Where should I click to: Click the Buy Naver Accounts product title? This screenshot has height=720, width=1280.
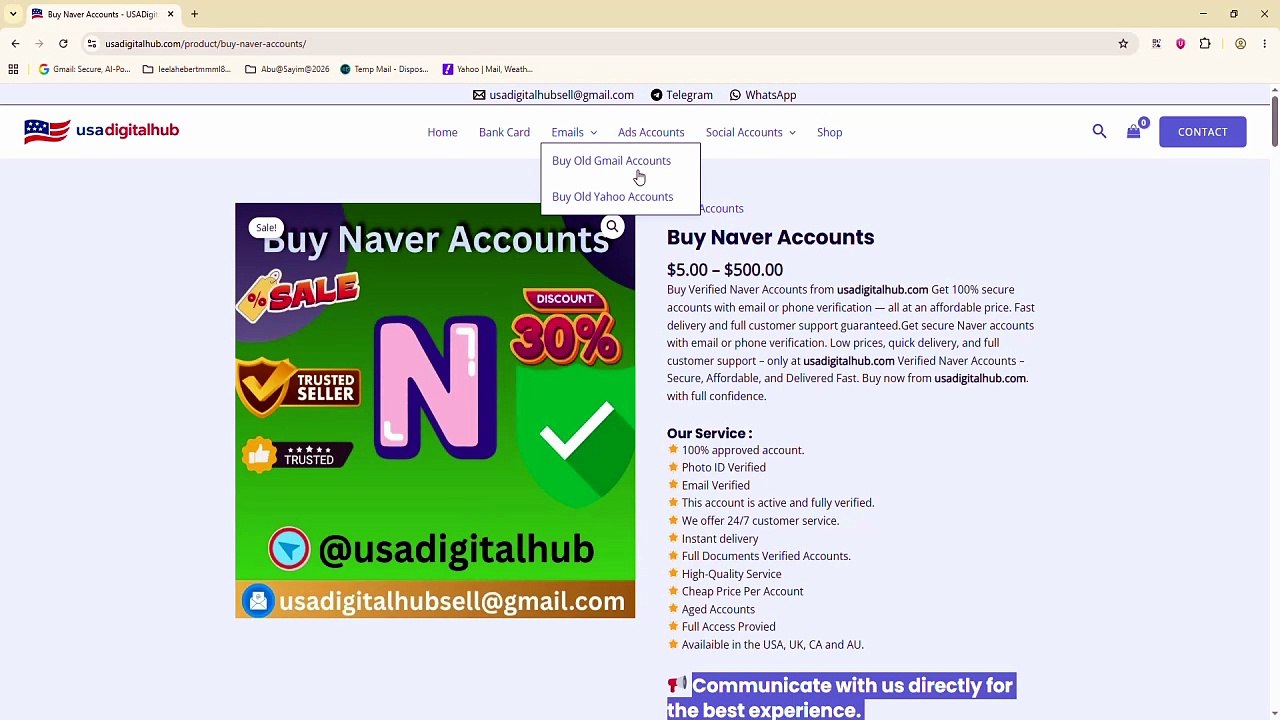770,237
